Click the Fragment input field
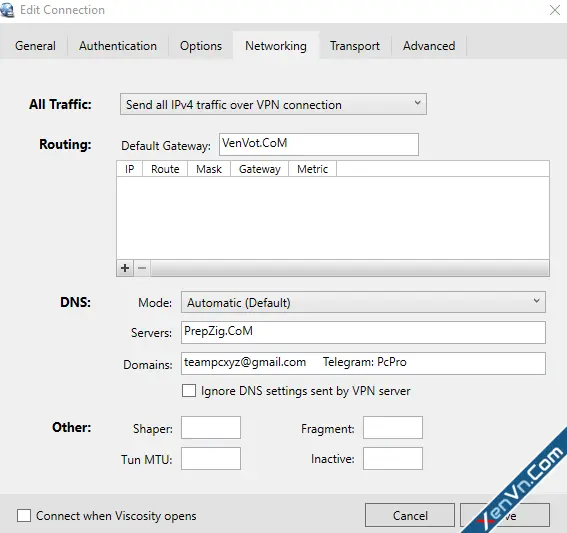This screenshot has width=567, height=533. click(393, 427)
